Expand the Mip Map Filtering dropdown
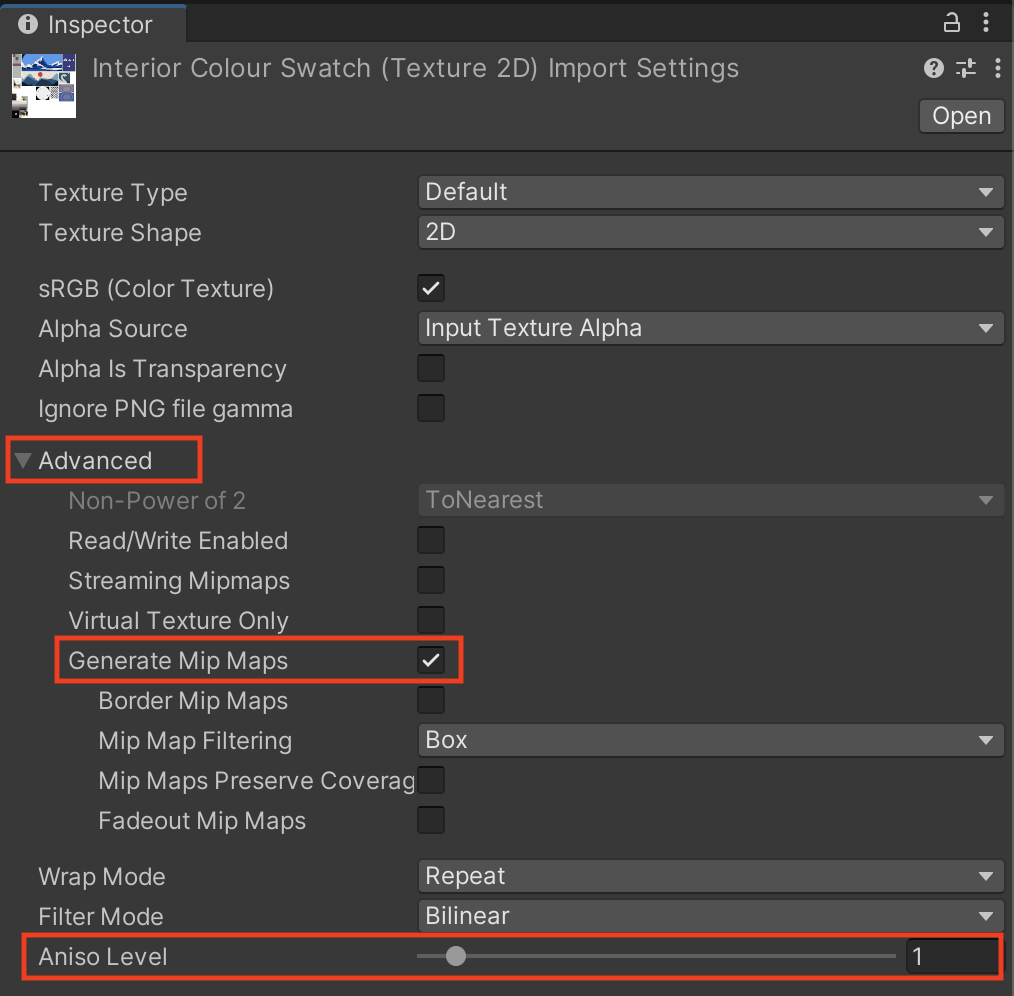Screen dimensions: 1014x996 pyautogui.click(x=710, y=740)
